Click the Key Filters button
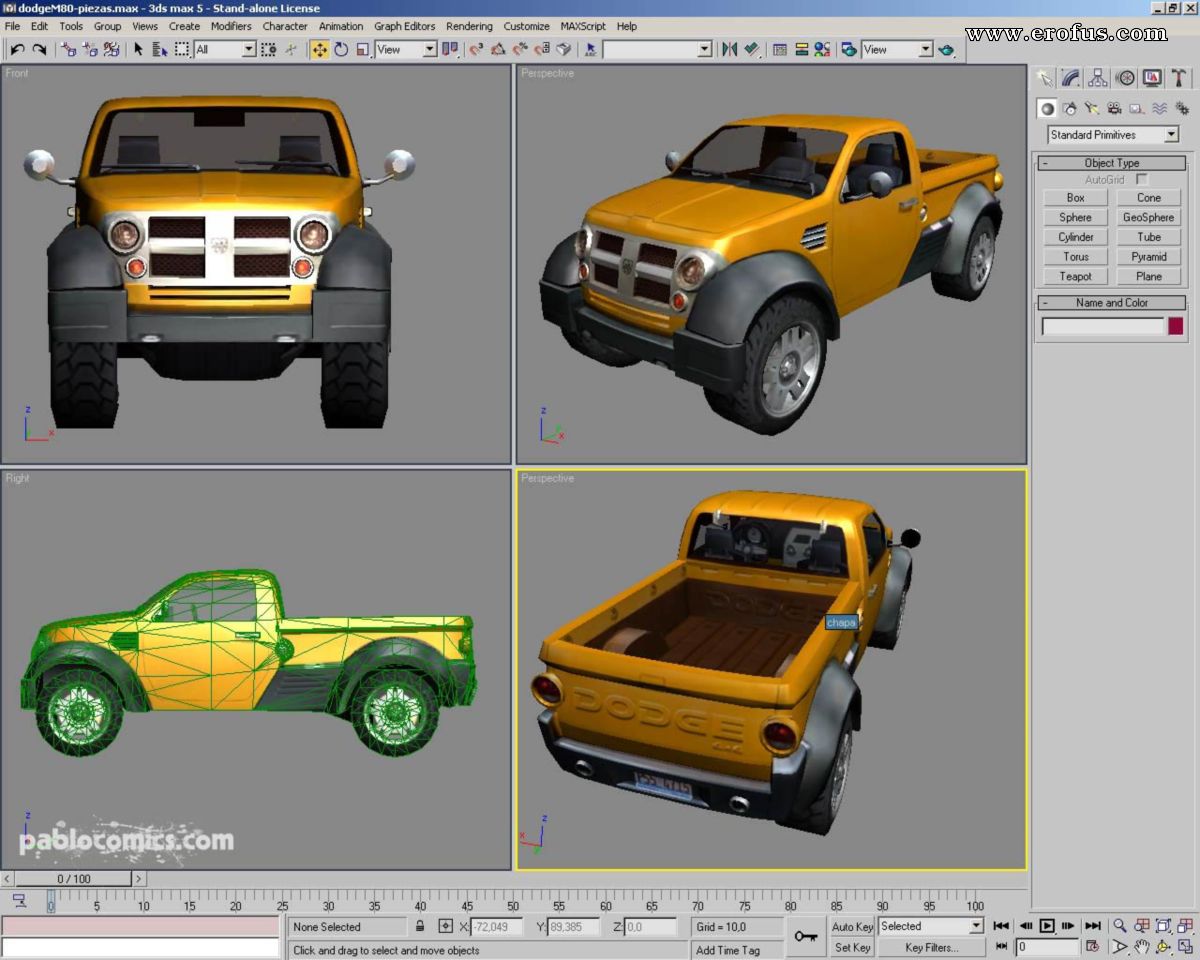Viewport: 1200px width, 960px height. click(x=931, y=947)
